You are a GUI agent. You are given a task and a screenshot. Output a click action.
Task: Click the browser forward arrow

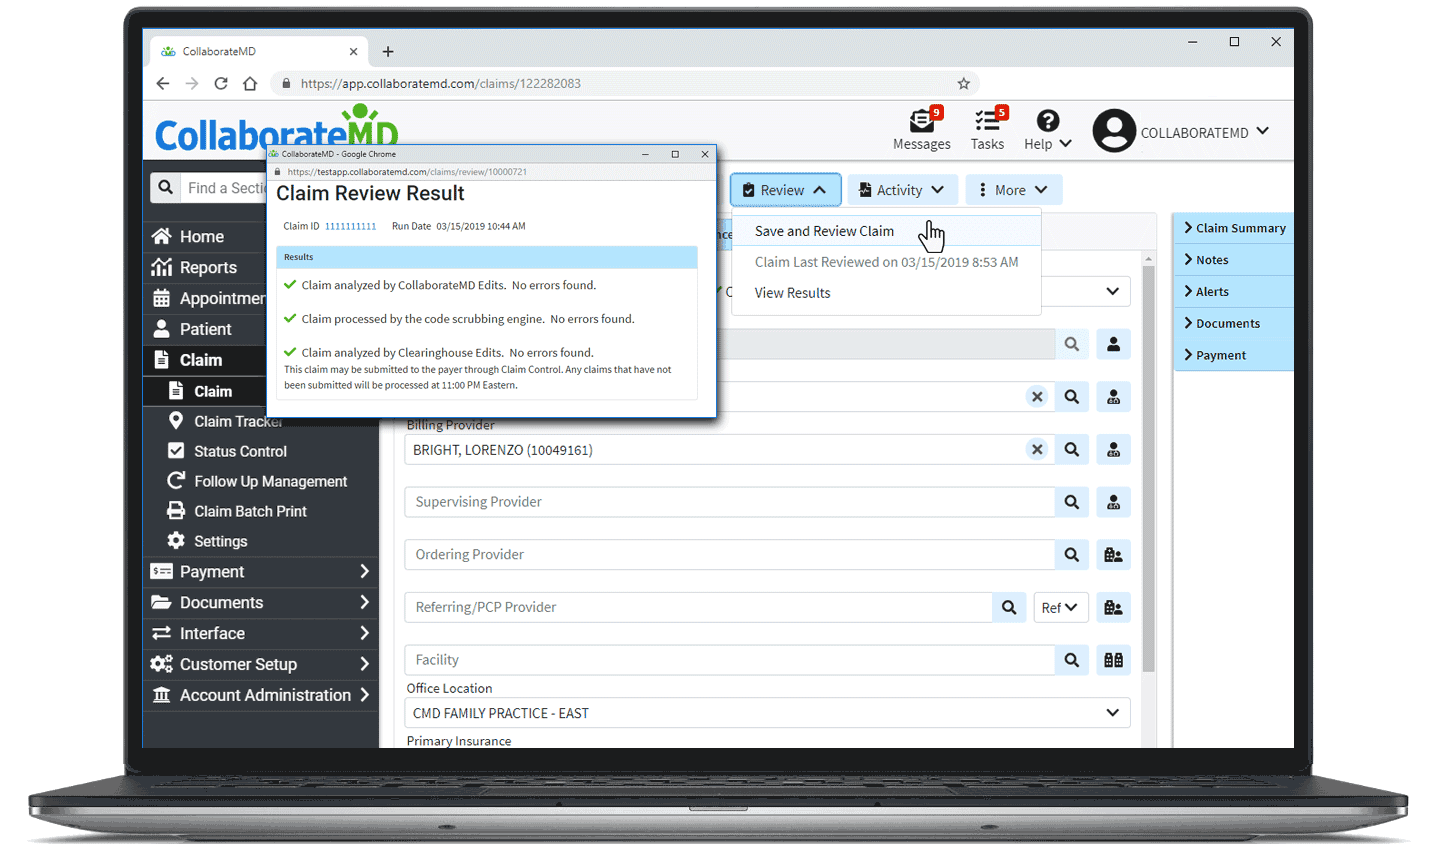(x=192, y=83)
